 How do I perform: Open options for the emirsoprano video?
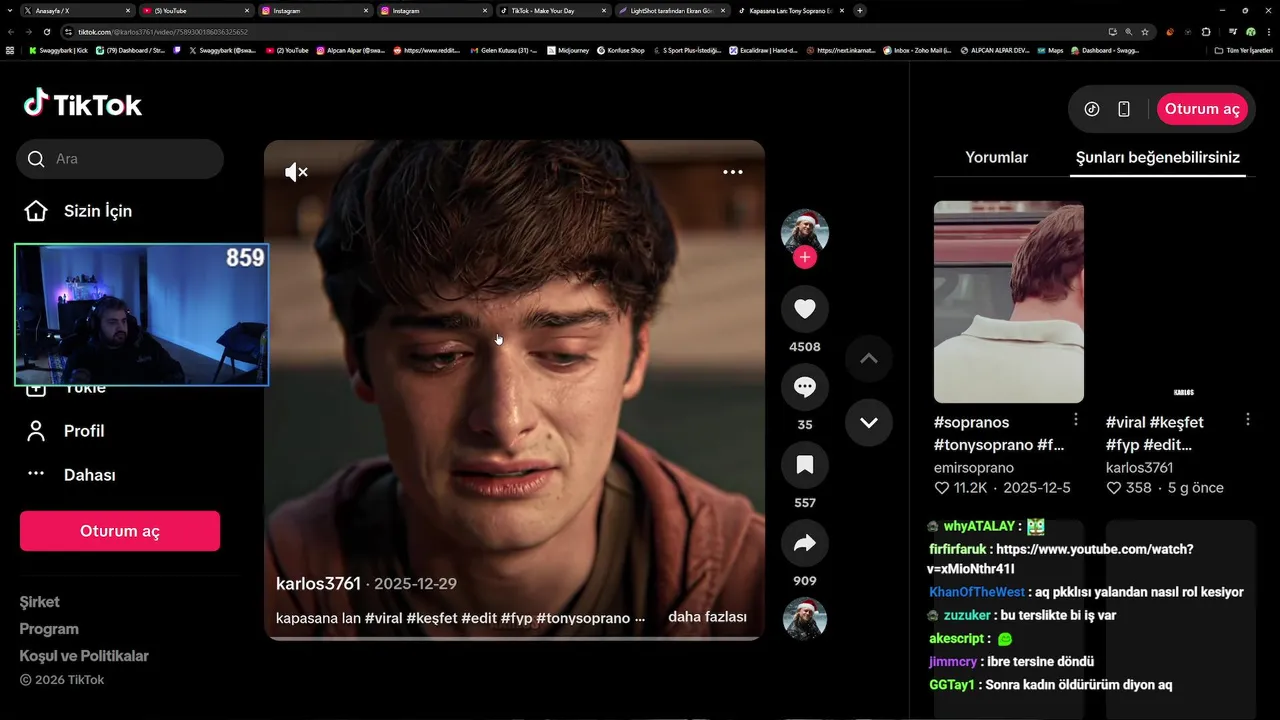point(1076,419)
